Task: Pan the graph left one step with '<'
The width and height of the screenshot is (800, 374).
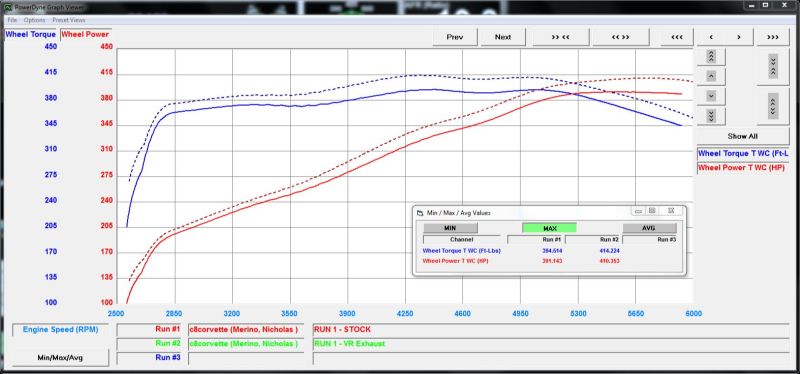Action: click(x=711, y=37)
